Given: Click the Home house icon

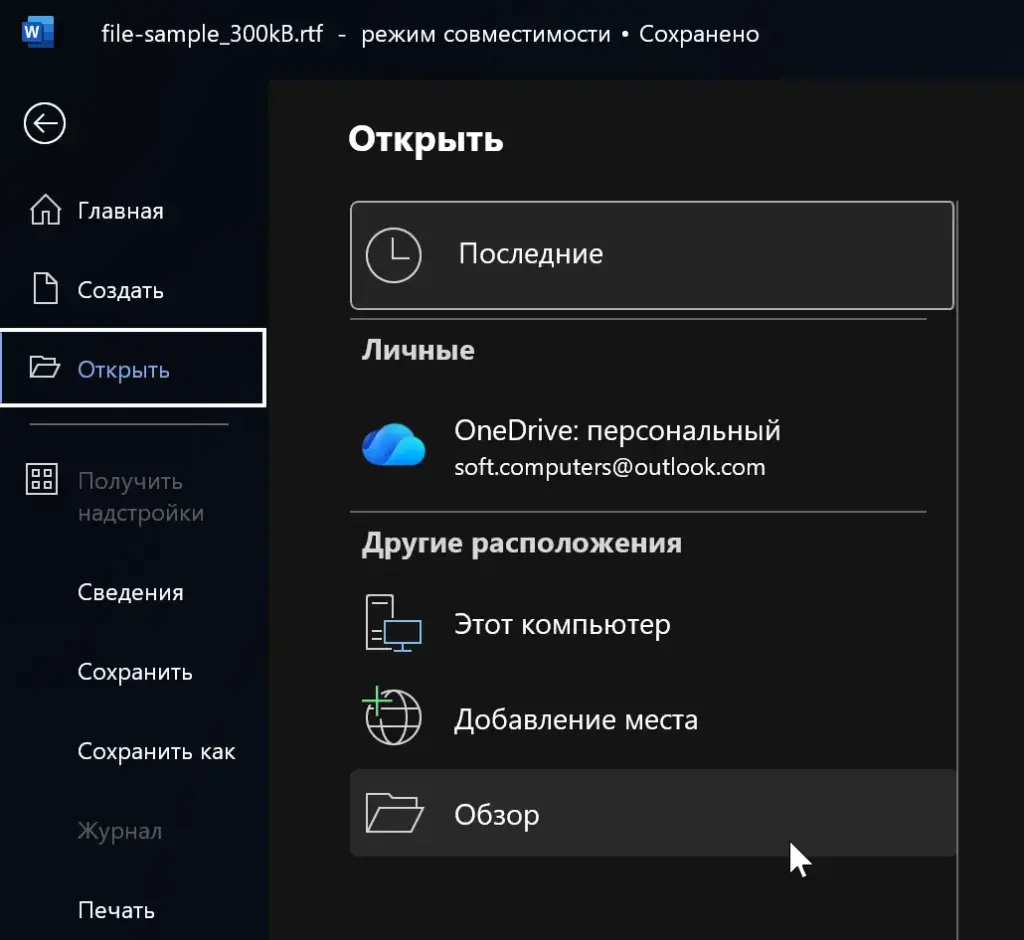Looking at the screenshot, I should tap(45, 210).
